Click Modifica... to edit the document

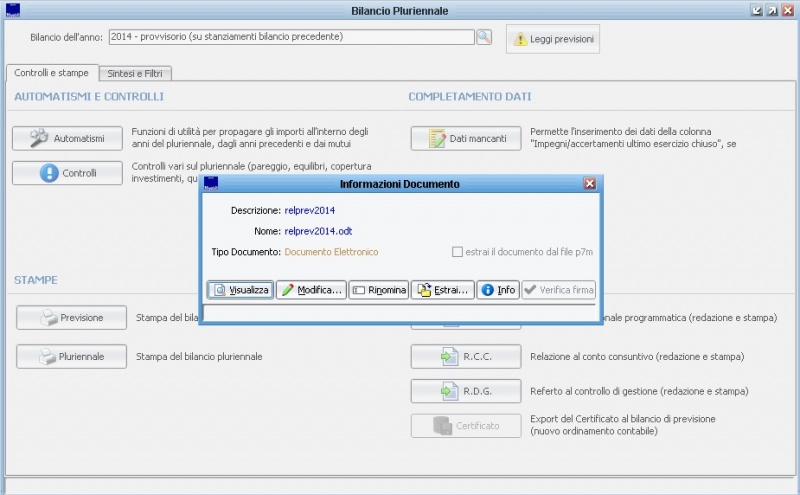(x=311, y=290)
